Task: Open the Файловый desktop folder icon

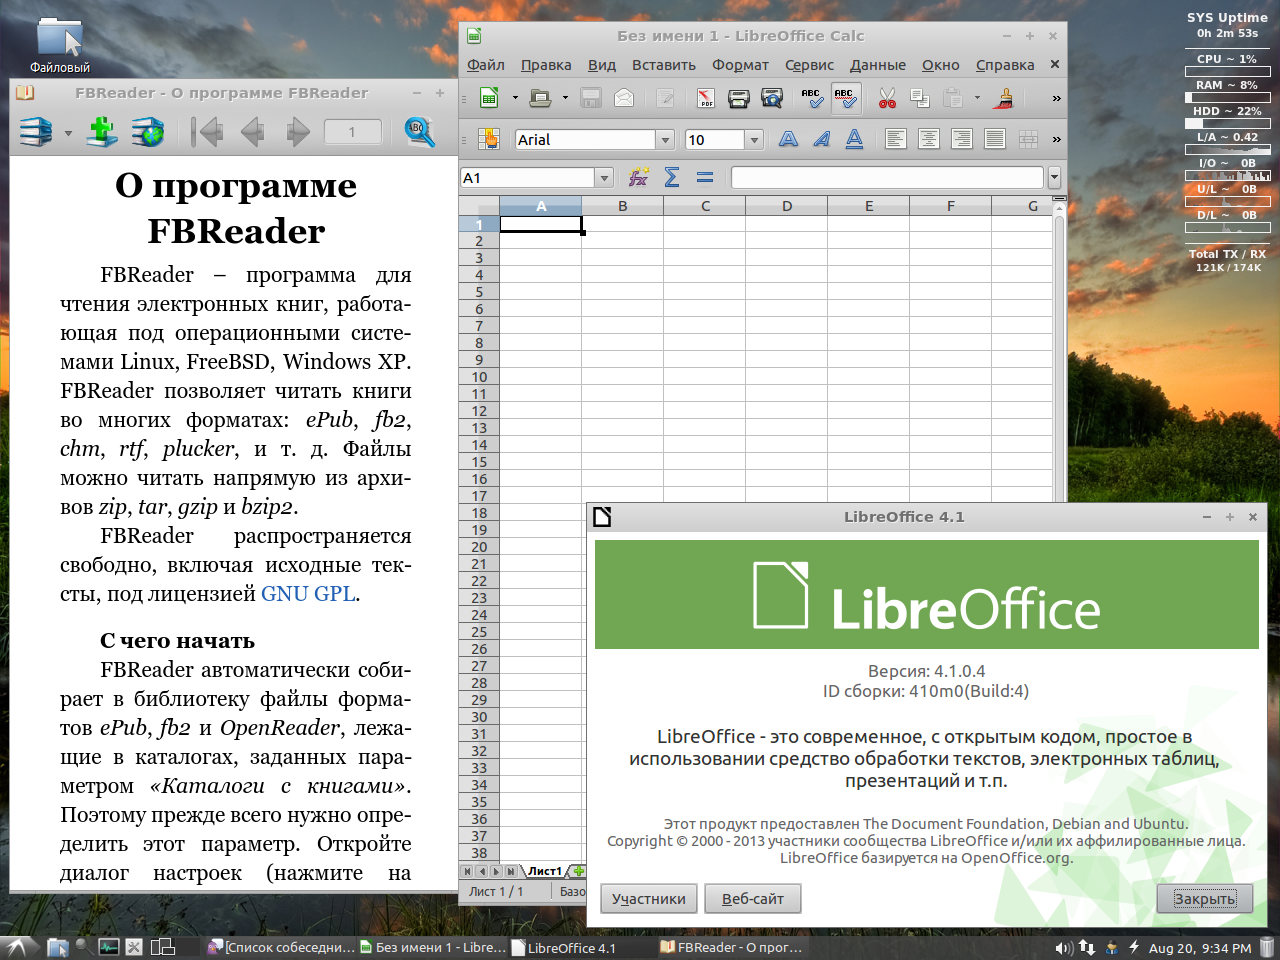Action: [x=60, y=45]
